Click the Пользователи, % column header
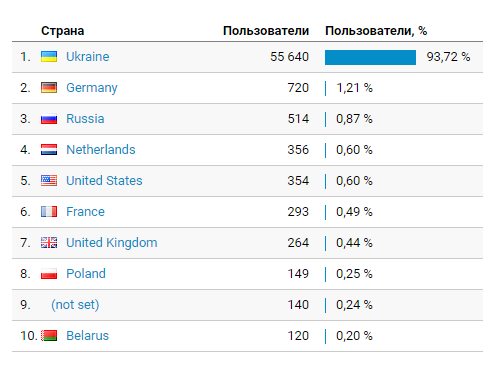Screen dimensions: 491x369 [x=376, y=31]
